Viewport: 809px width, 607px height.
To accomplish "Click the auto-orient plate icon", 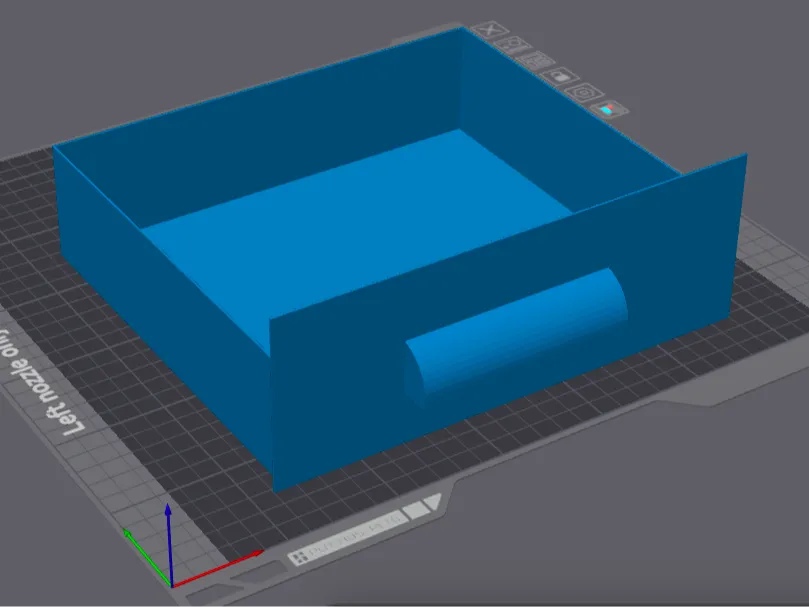I will [x=513, y=45].
